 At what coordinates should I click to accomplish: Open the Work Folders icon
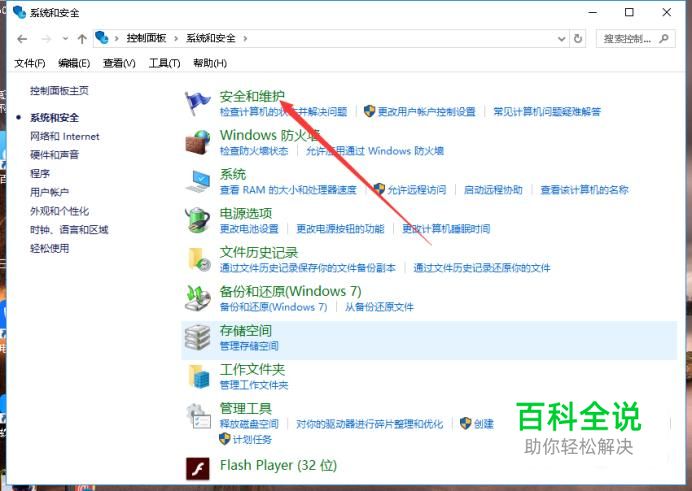point(199,376)
